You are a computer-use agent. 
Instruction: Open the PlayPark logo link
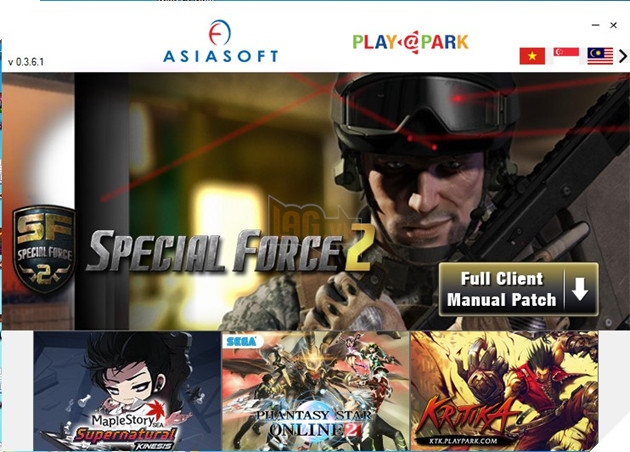point(410,42)
